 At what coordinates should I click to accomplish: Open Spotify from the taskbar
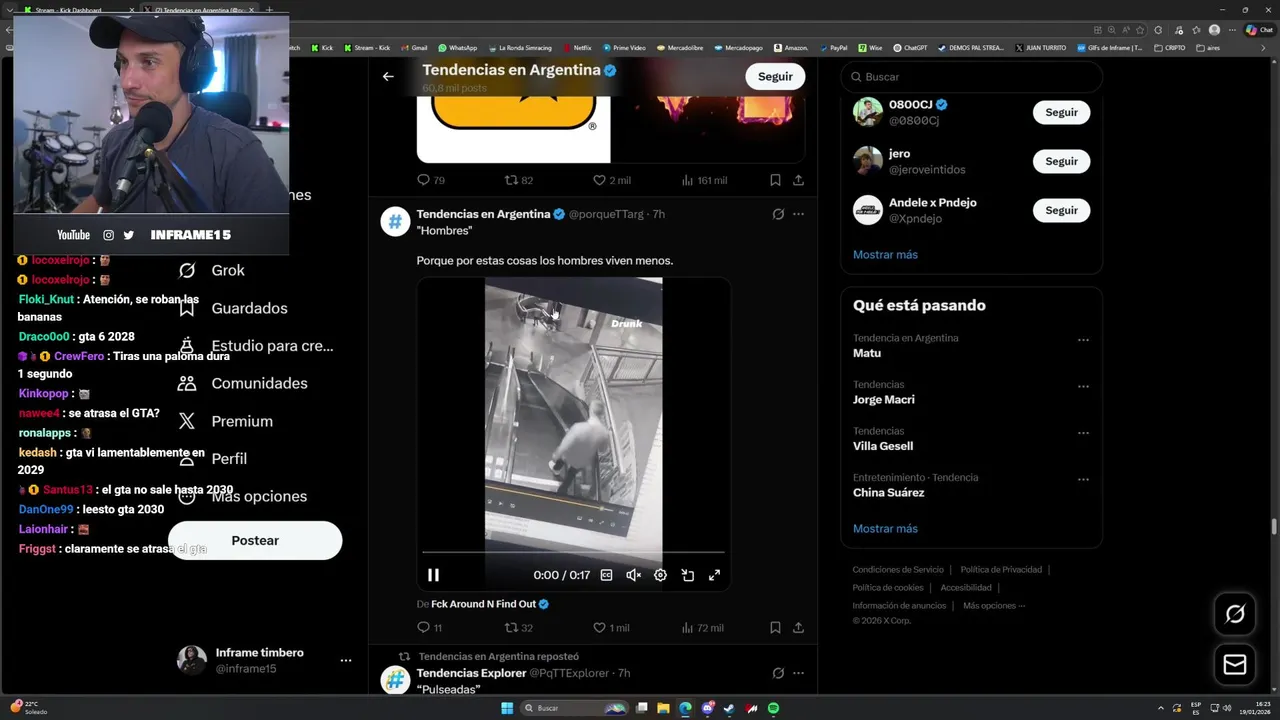tap(774, 708)
